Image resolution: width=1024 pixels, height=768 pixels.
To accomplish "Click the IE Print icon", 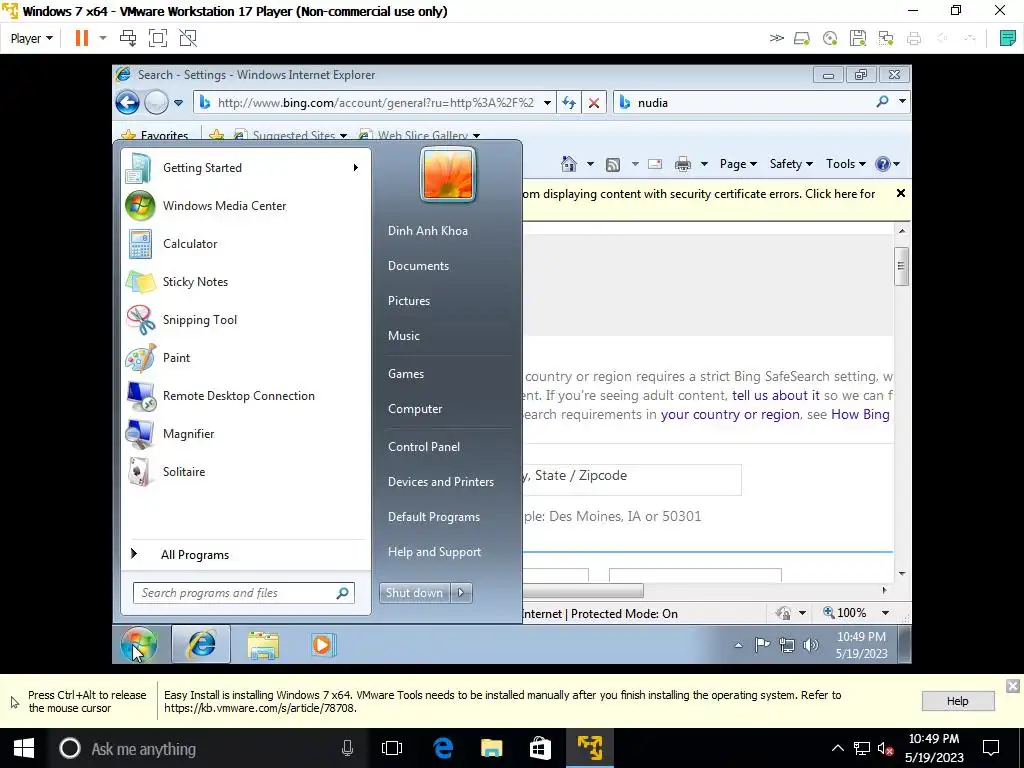I will coord(682,164).
